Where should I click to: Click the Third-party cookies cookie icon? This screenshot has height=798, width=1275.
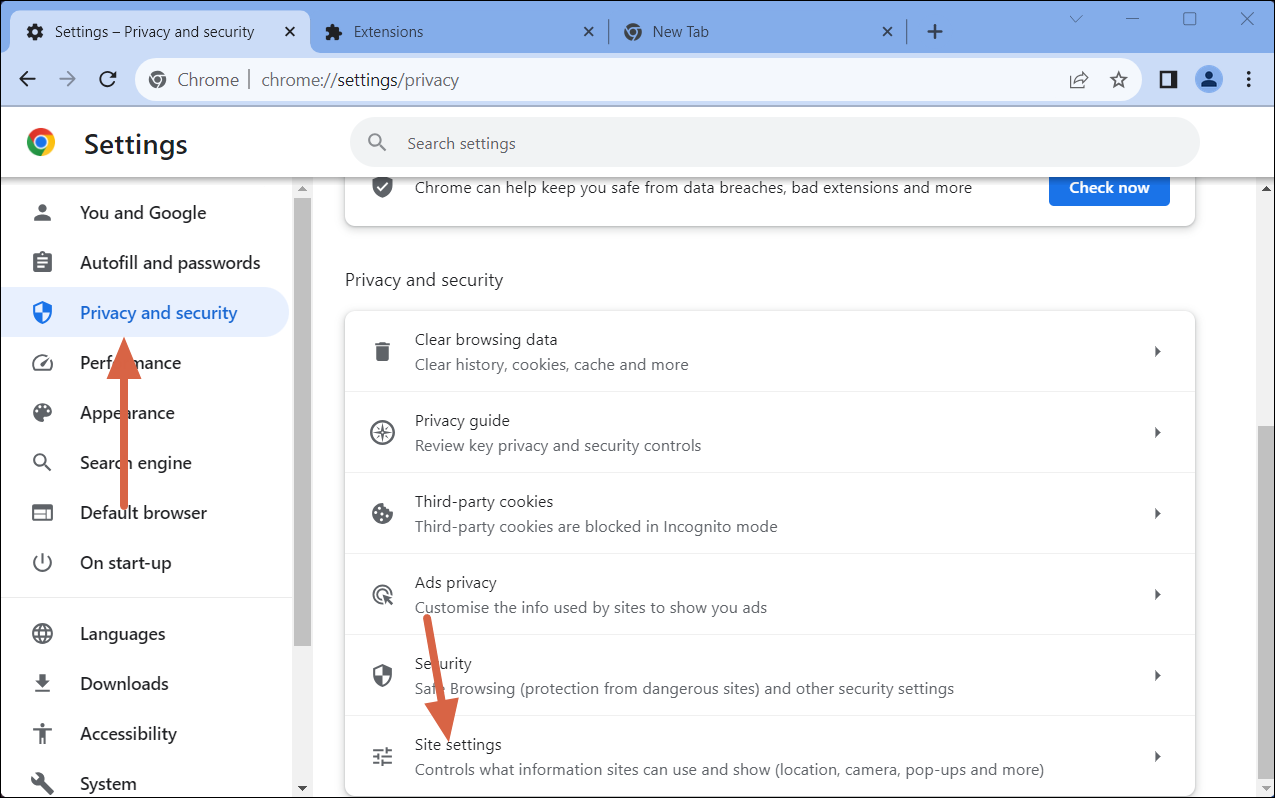click(381, 513)
